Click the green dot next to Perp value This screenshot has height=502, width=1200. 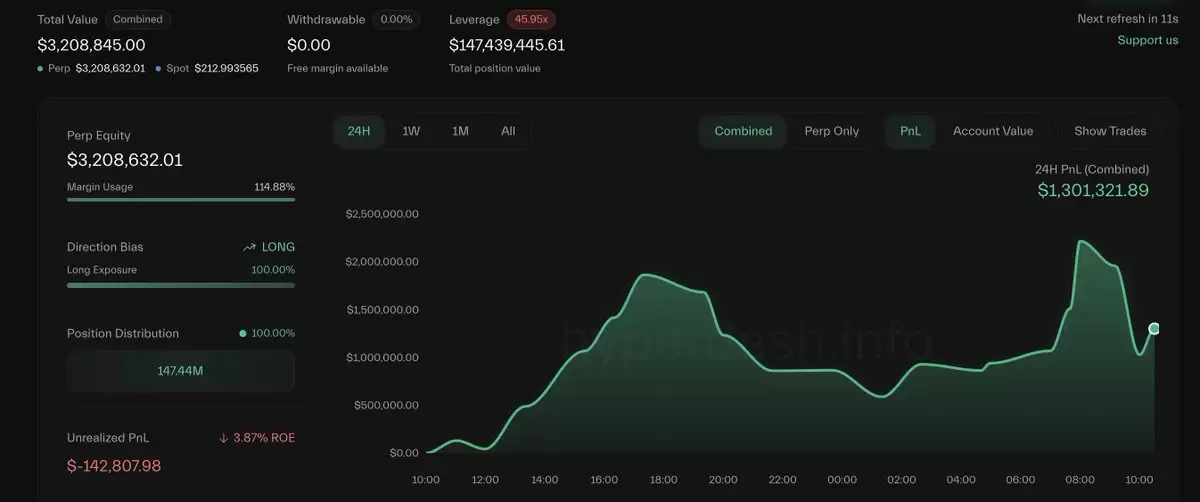[40, 68]
